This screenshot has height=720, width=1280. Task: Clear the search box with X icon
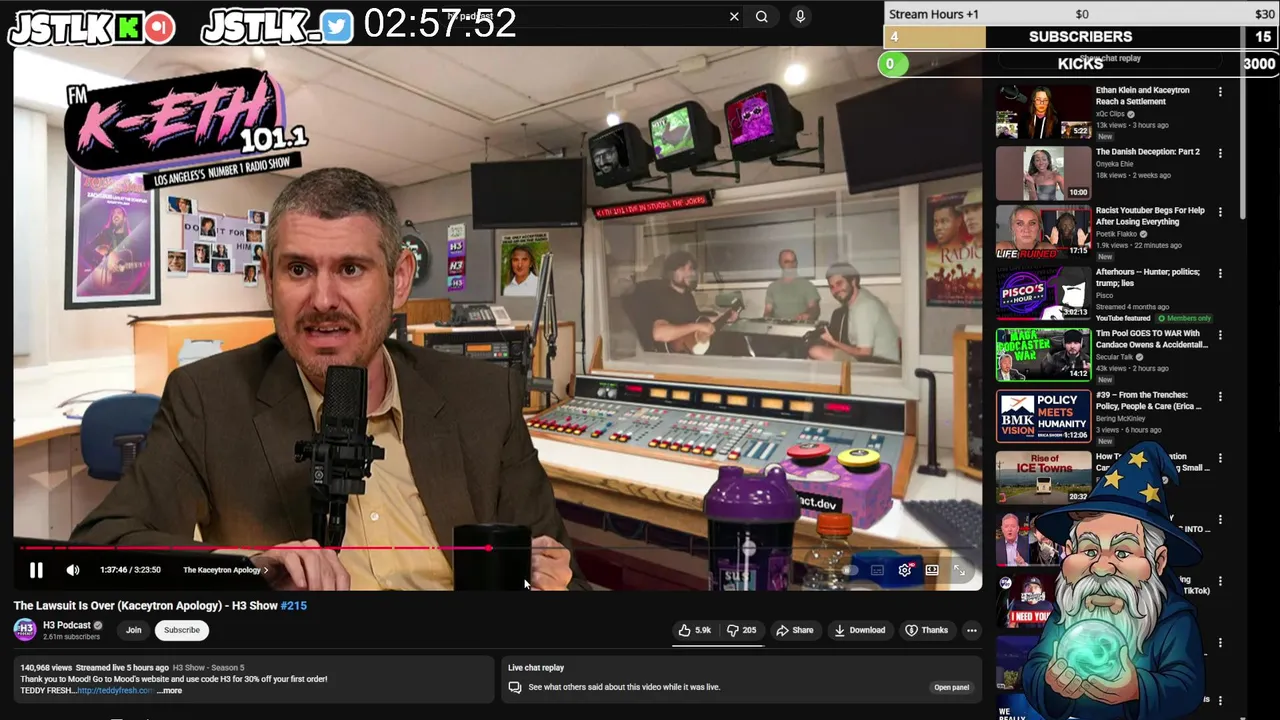pyautogui.click(x=734, y=16)
